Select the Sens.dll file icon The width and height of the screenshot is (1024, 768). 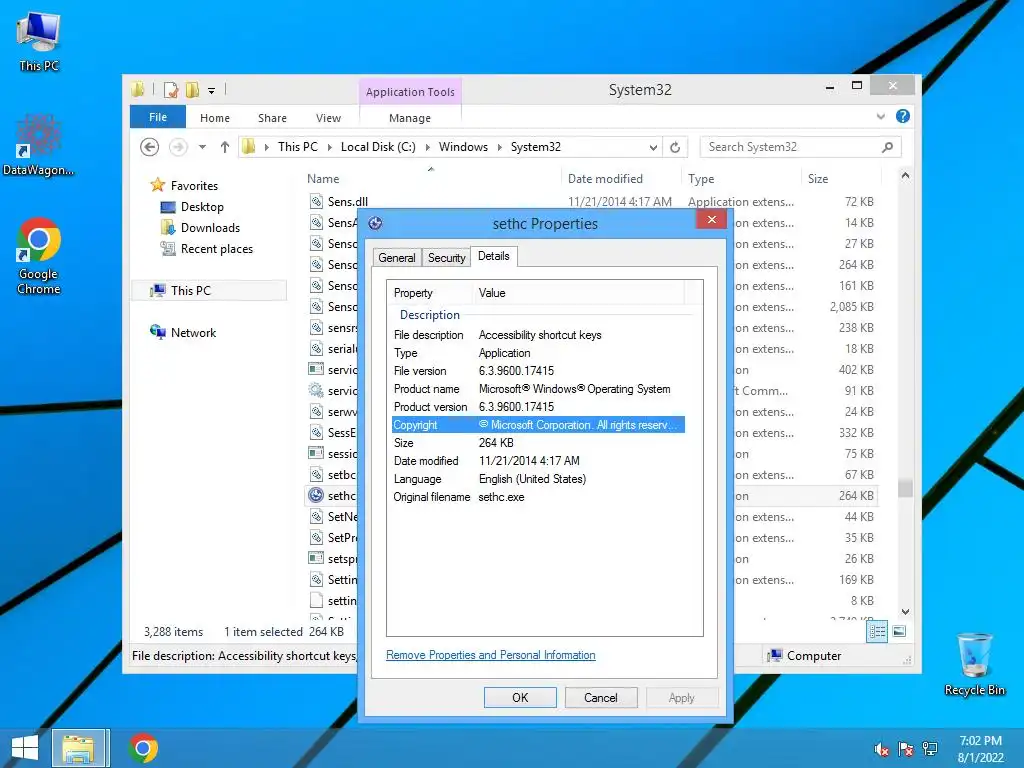pyautogui.click(x=316, y=202)
